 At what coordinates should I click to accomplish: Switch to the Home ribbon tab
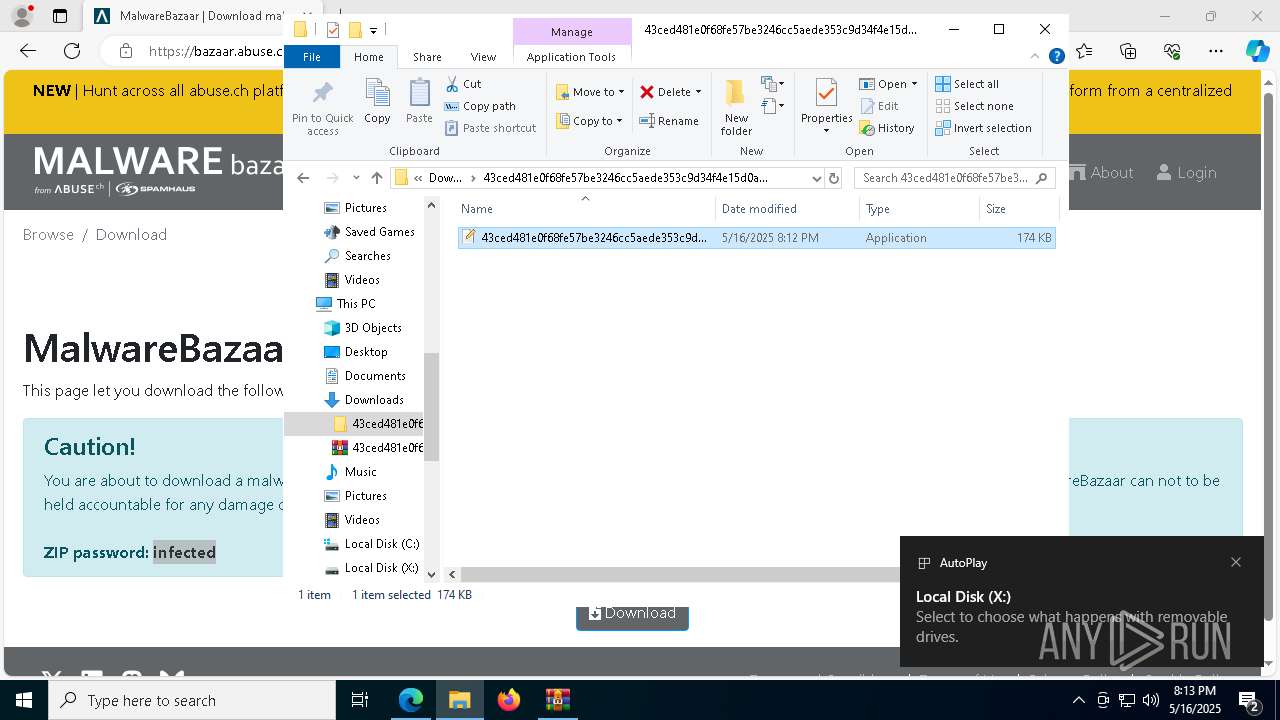(368, 57)
